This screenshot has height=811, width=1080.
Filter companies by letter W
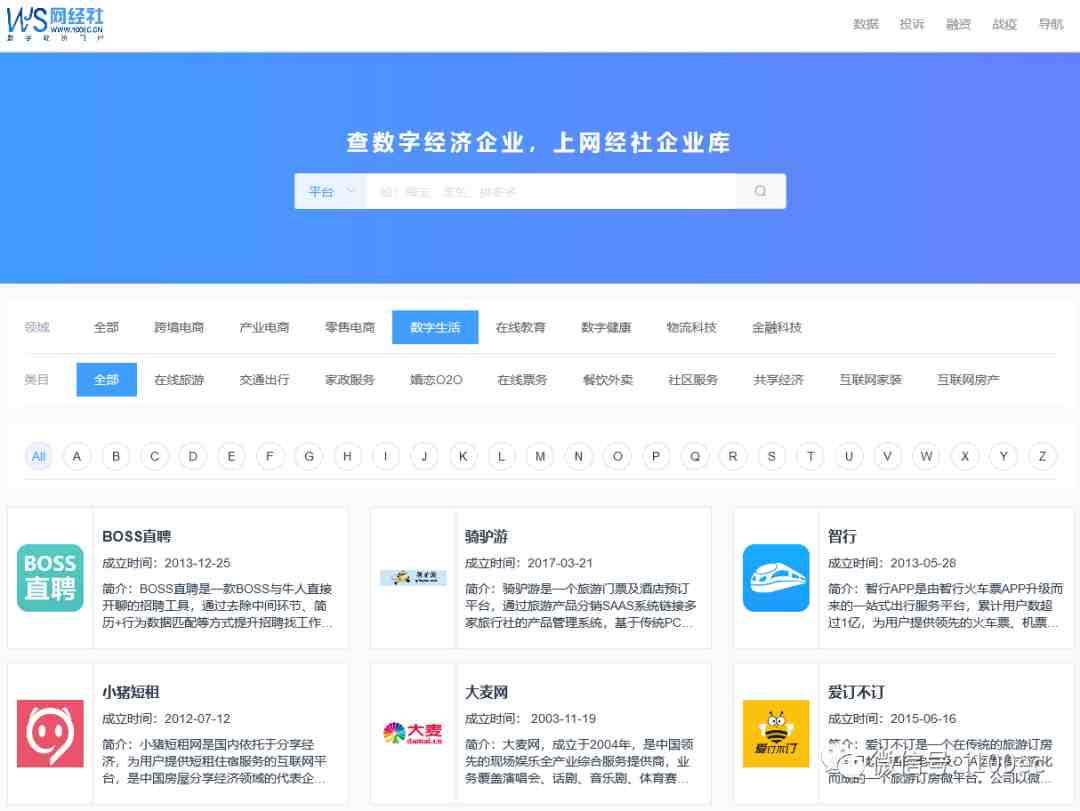tap(926, 456)
